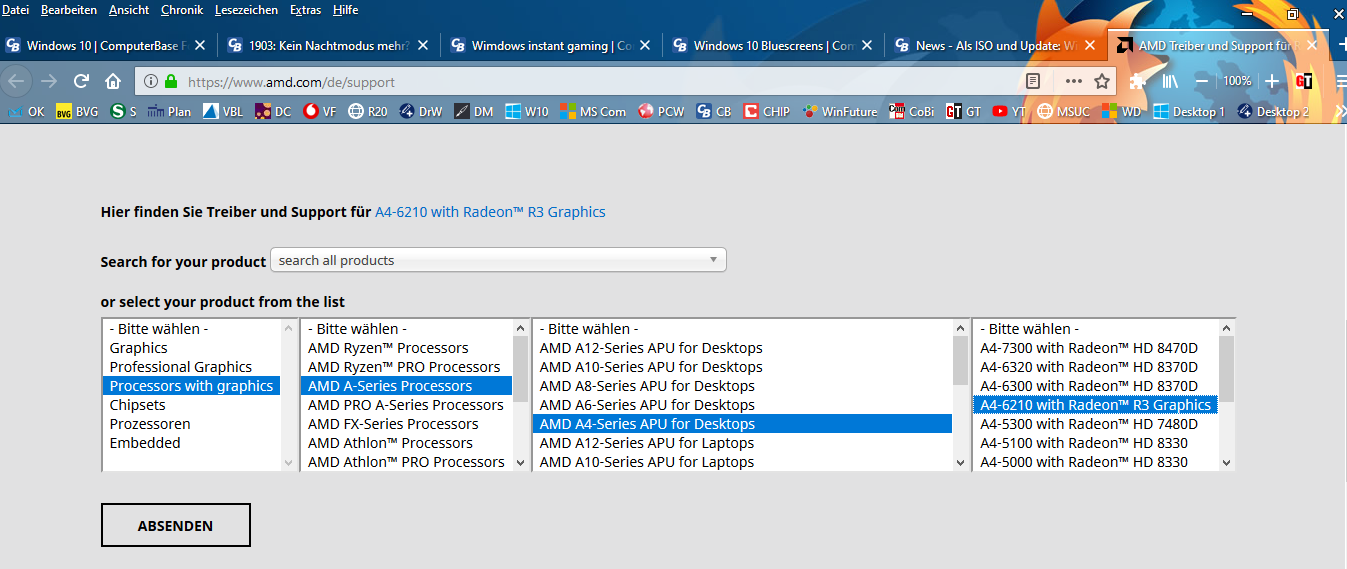The image size is (1347, 569).
Task: Show site information via the info icon
Action: 151,81
